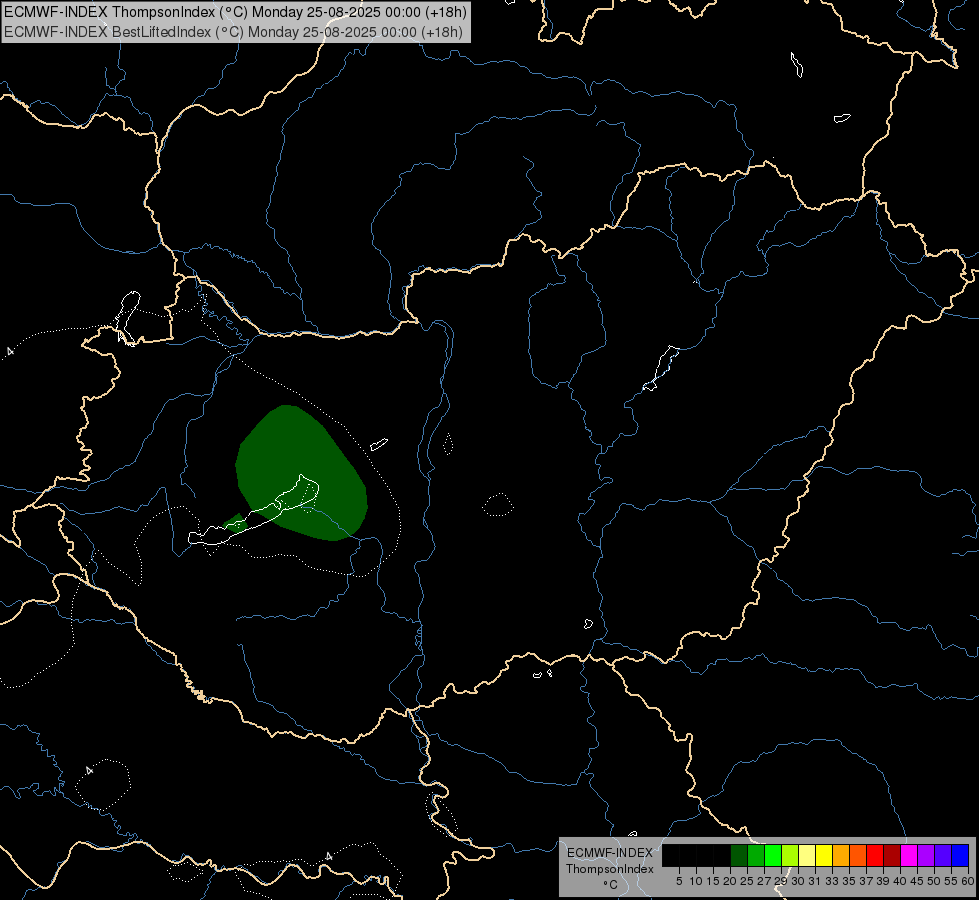Choose the violet 50–55 legend swatch
Screen dimensions: 979x900
943,855
